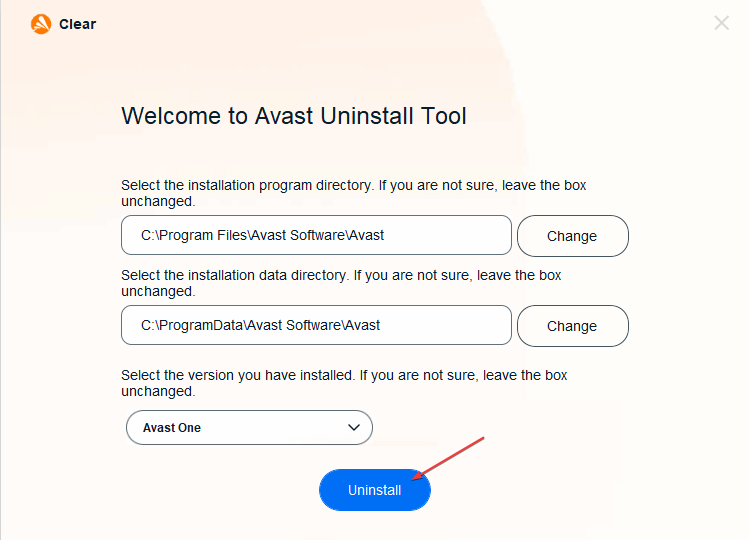Click the down chevron in version selector
The image size is (749, 540).
353,427
